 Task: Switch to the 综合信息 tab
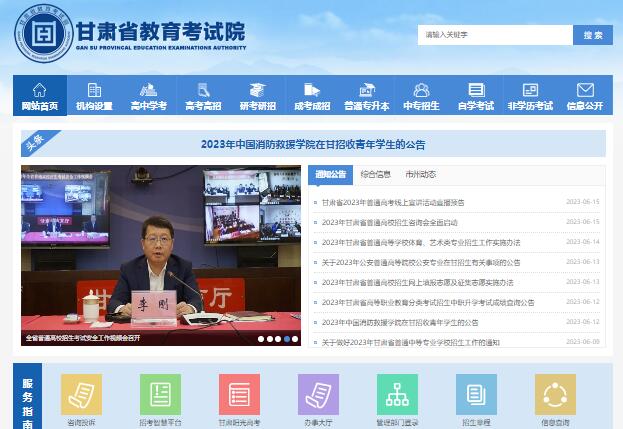375,174
